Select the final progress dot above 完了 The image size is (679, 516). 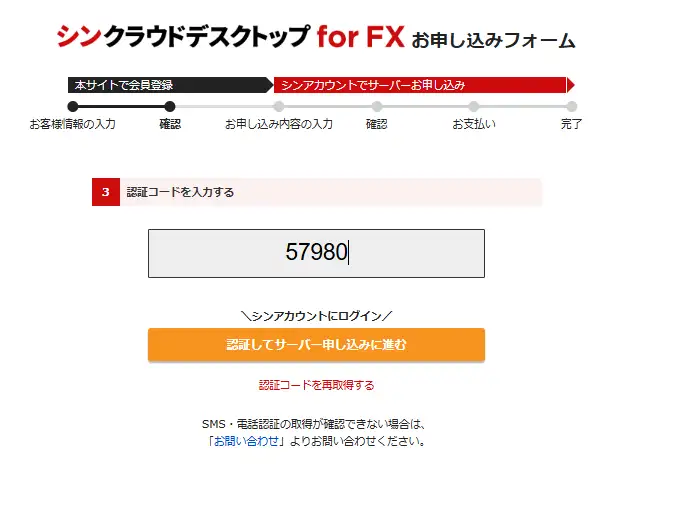(x=571, y=107)
